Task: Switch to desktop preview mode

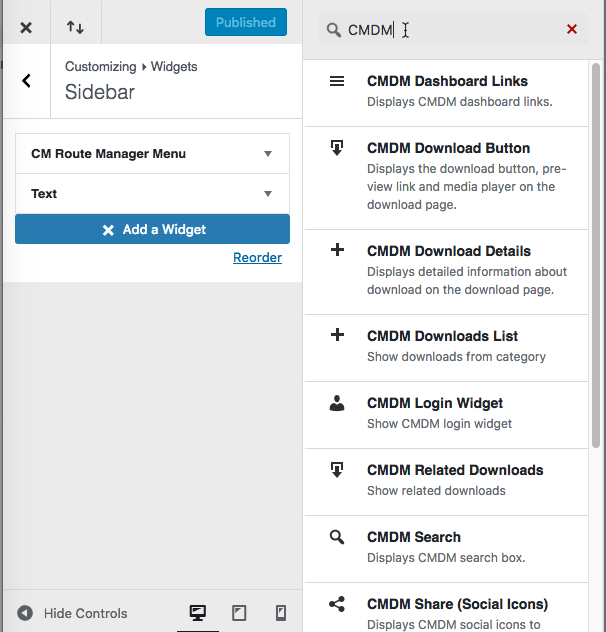Action: pos(198,613)
